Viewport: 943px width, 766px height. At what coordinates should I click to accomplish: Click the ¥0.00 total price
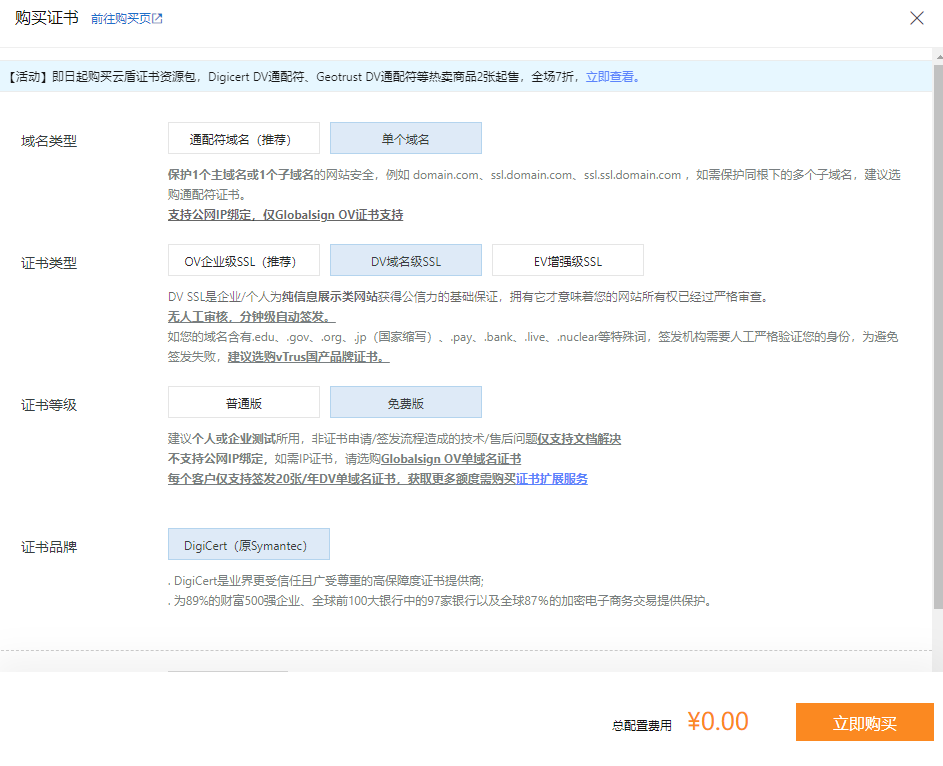pyautogui.click(x=718, y=721)
